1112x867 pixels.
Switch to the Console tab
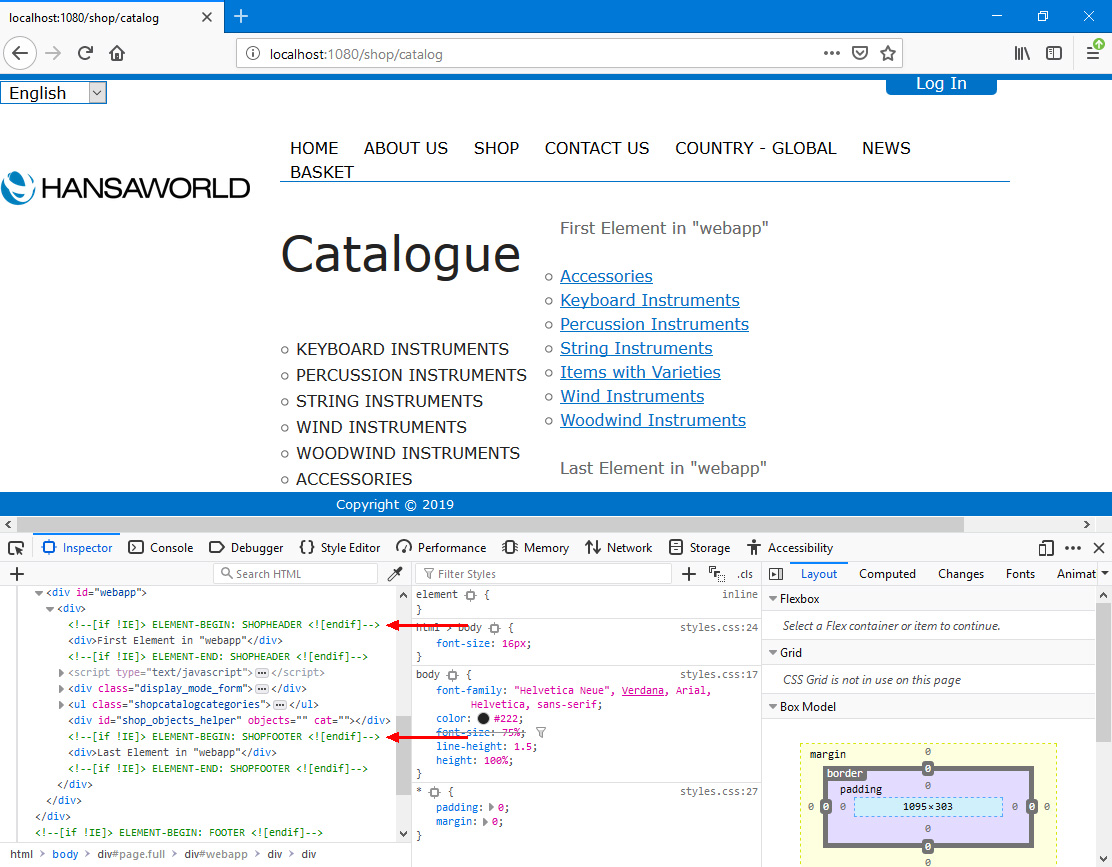(x=161, y=548)
